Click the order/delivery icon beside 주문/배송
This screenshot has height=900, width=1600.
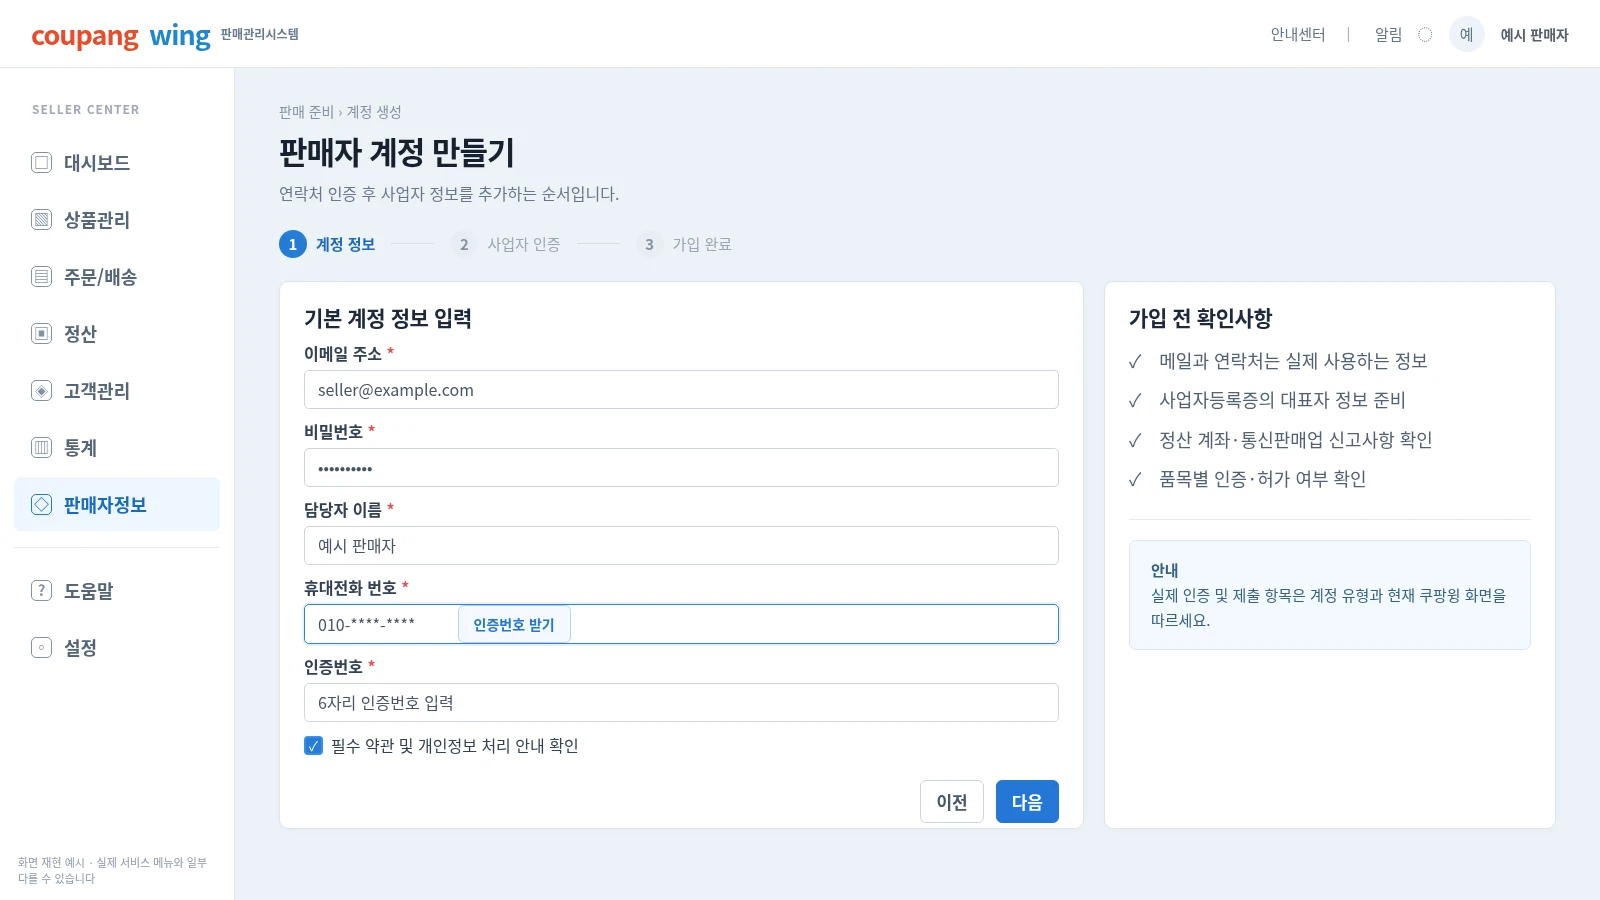[41, 276]
